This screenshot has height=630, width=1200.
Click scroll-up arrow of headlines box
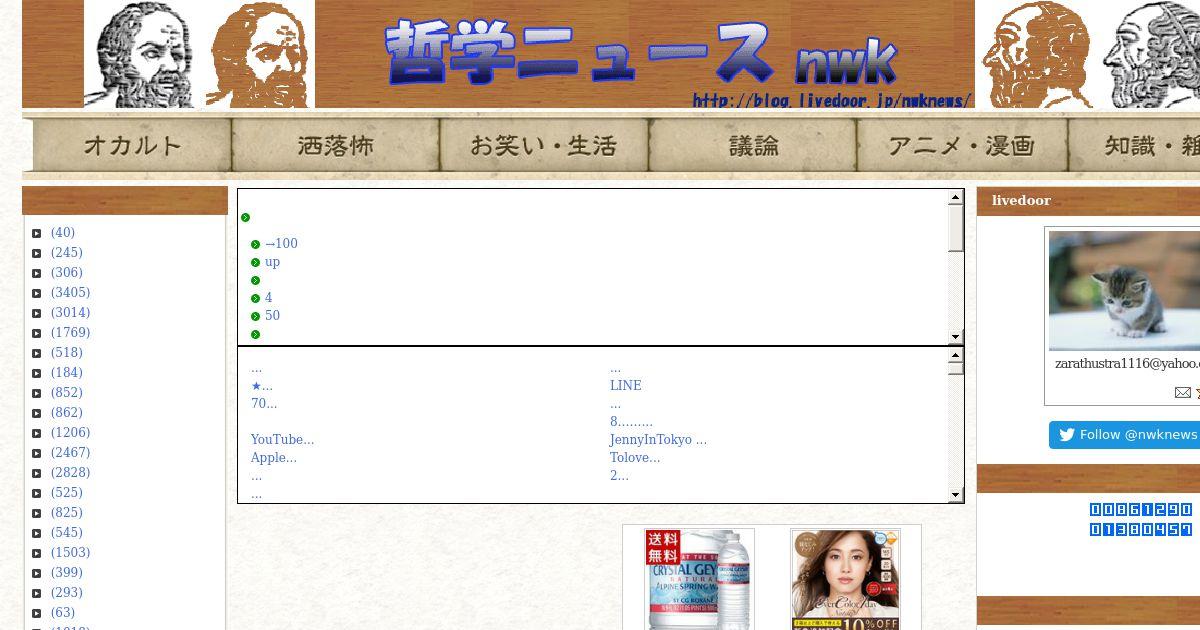click(x=956, y=355)
